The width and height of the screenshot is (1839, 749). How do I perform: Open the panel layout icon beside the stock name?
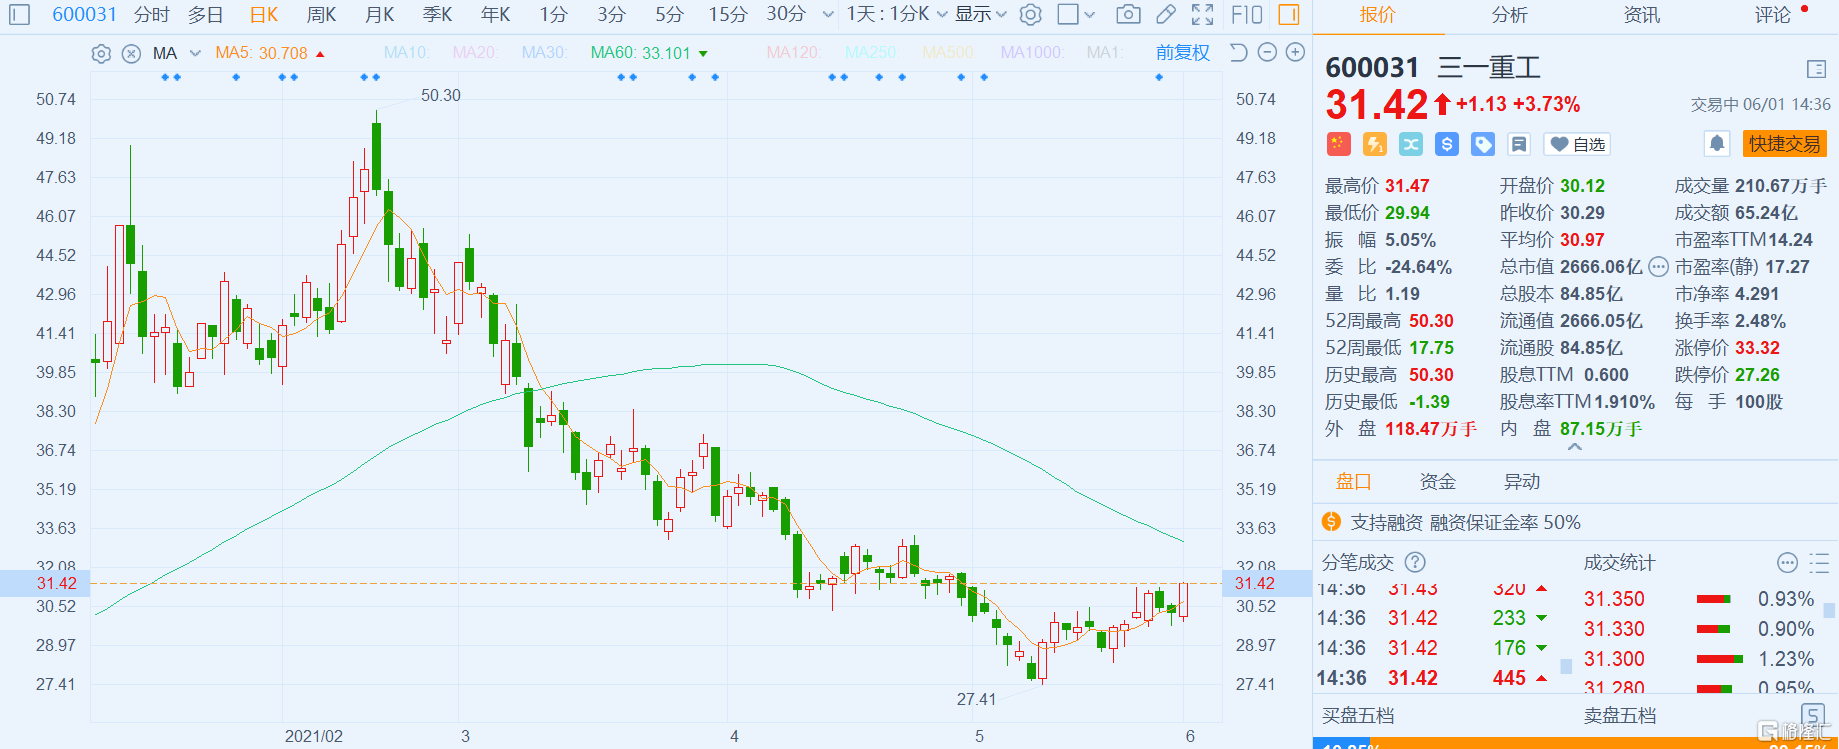tap(1817, 69)
